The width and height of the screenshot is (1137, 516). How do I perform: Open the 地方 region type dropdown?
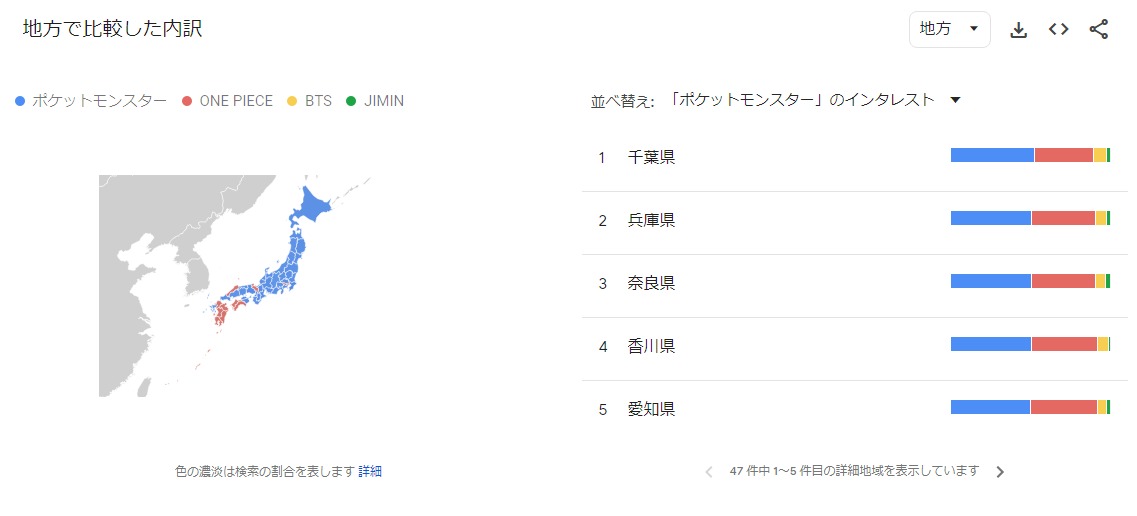click(949, 30)
